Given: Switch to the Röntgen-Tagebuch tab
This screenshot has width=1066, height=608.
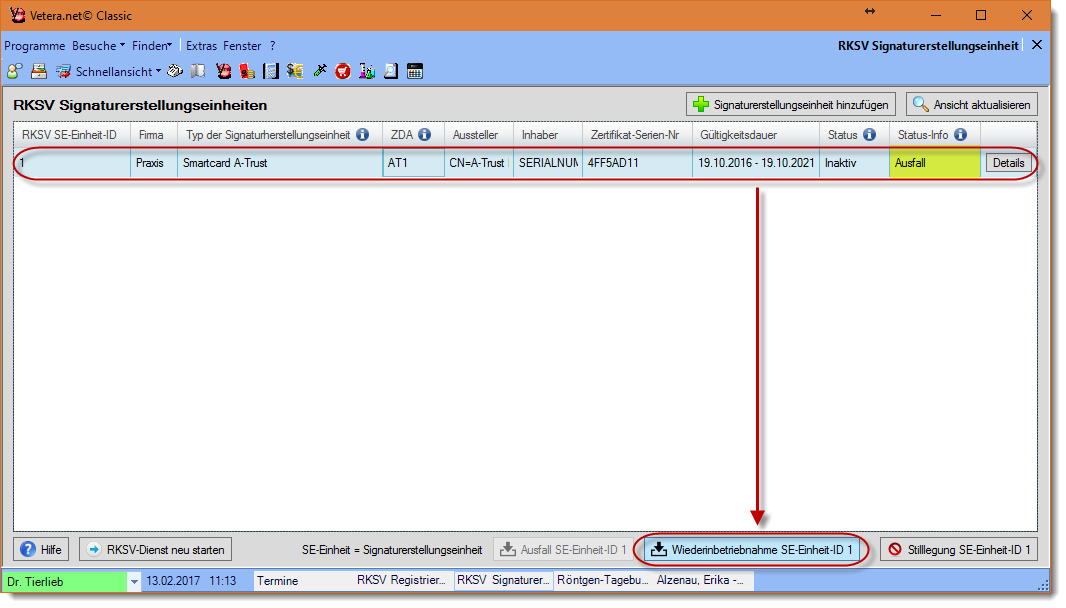Looking at the screenshot, I should [602, 580].
